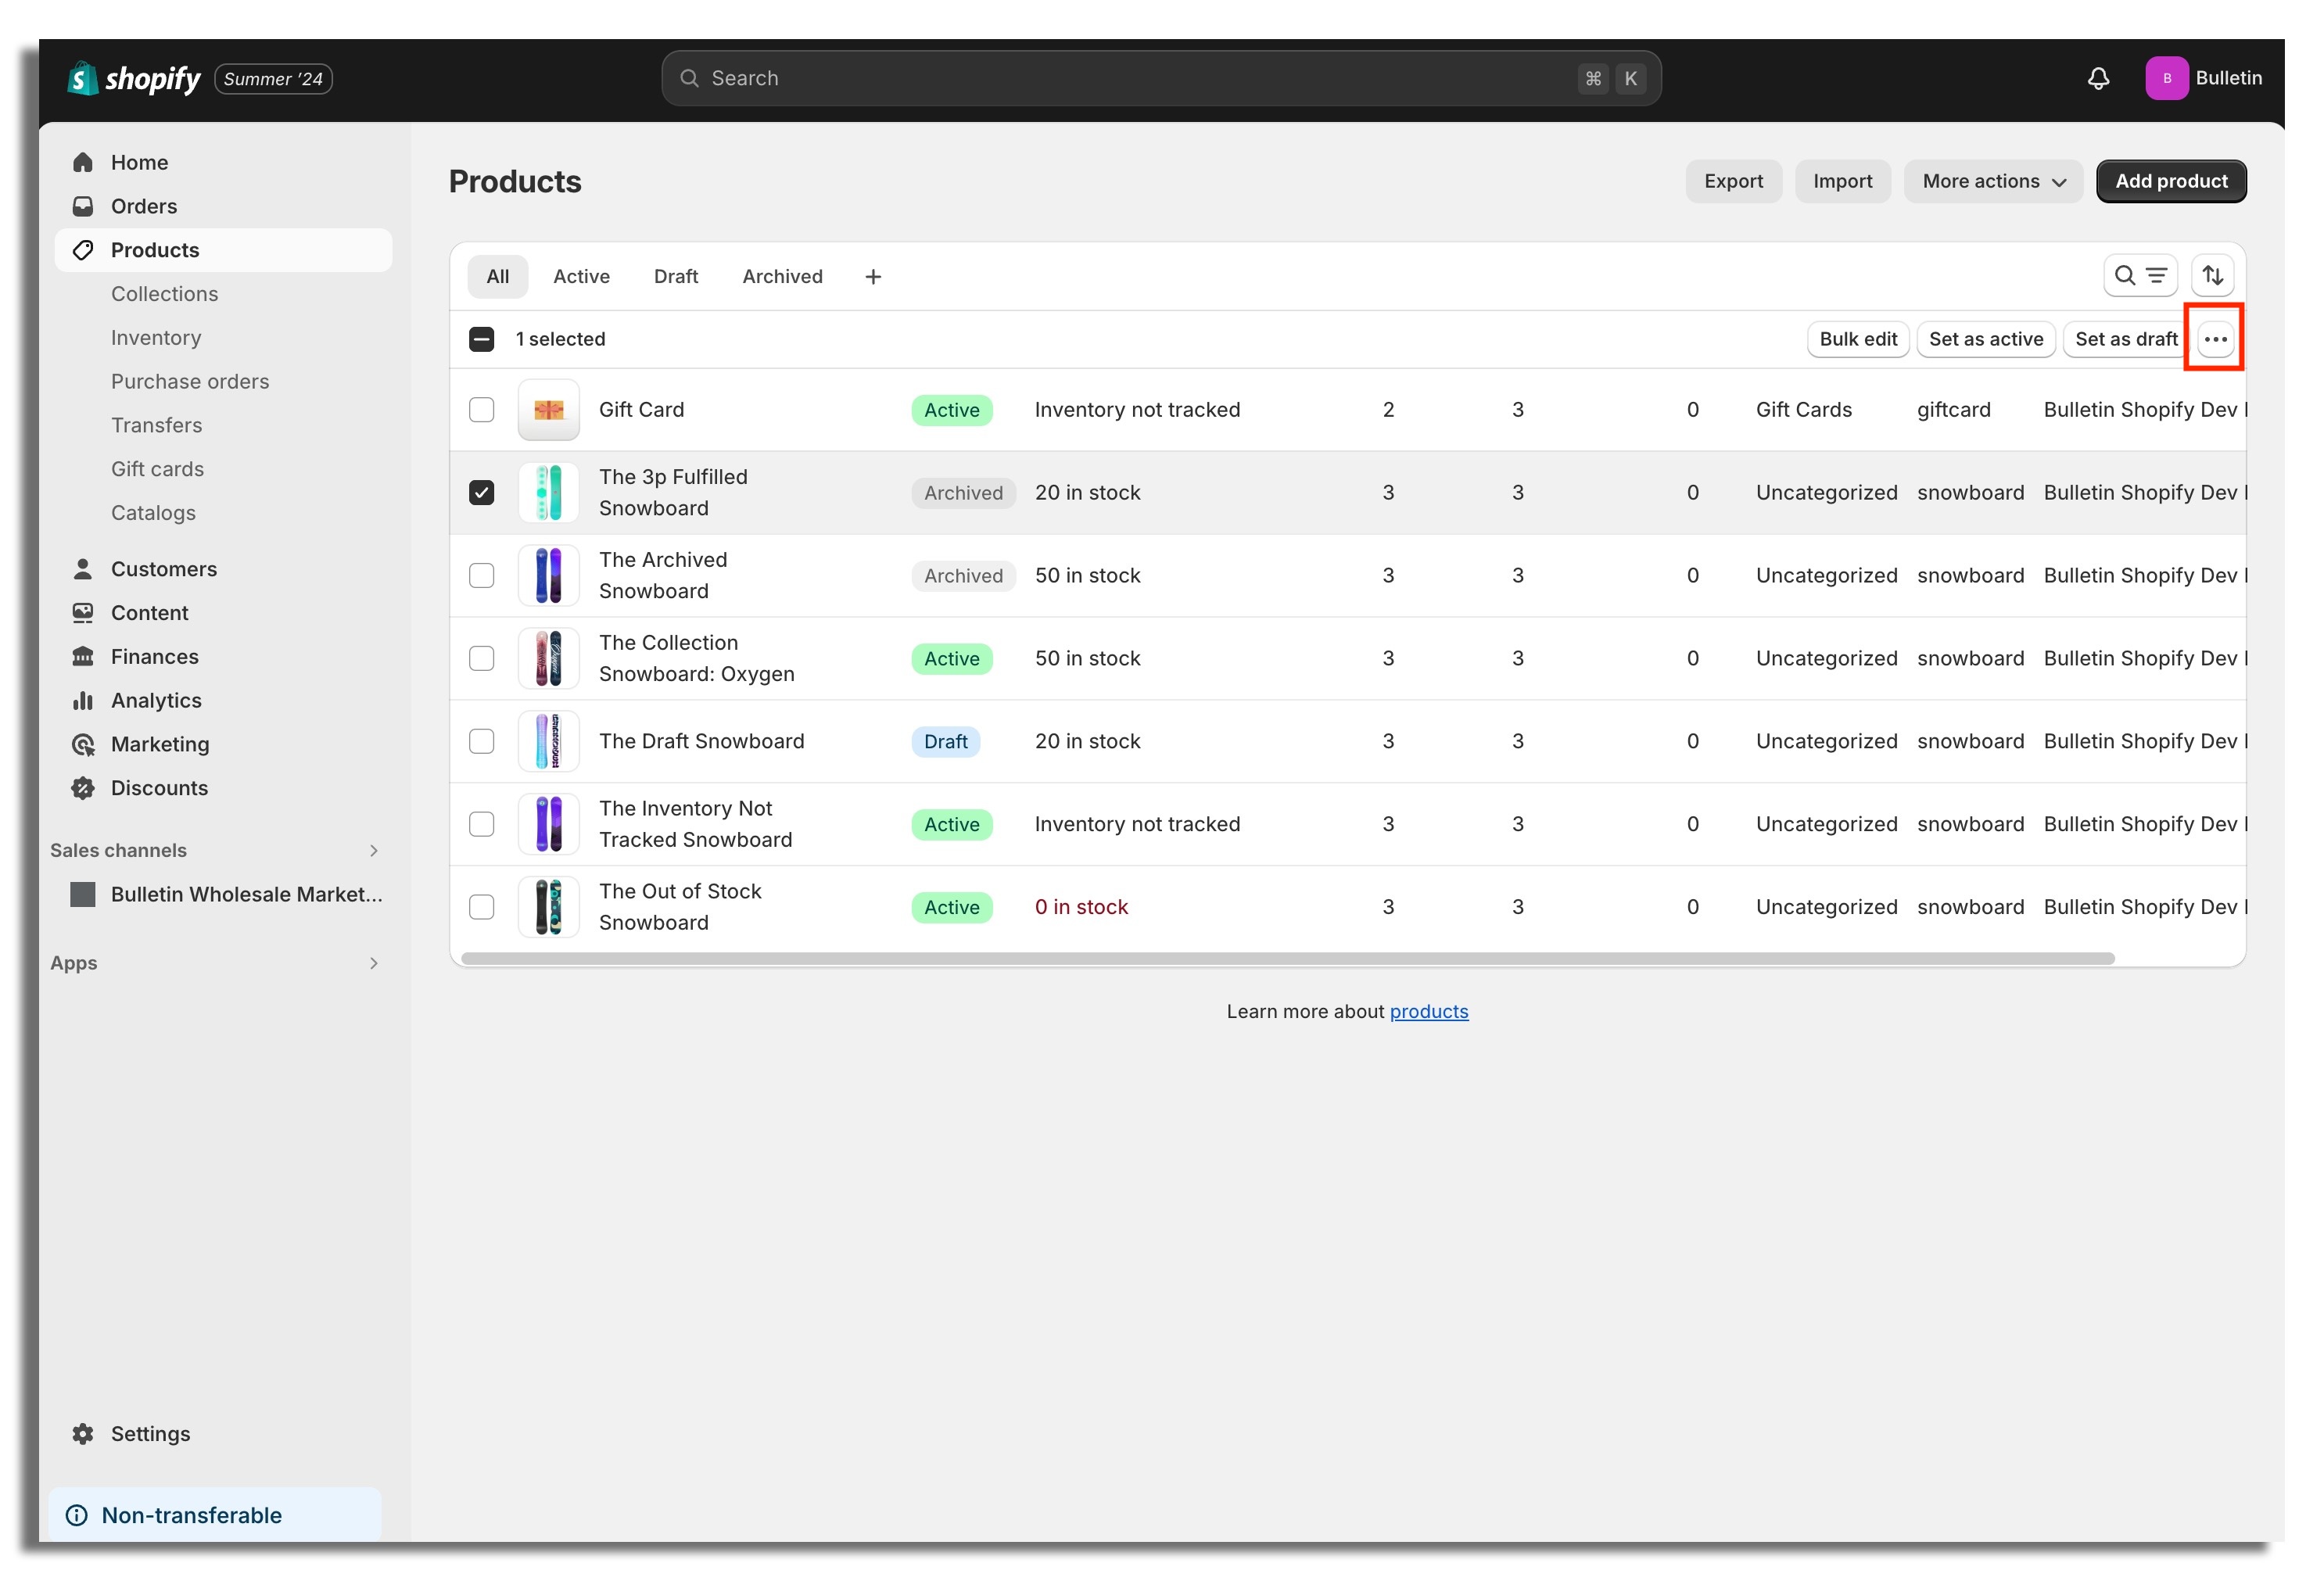Click the Draft status badge

coord(945,742)
